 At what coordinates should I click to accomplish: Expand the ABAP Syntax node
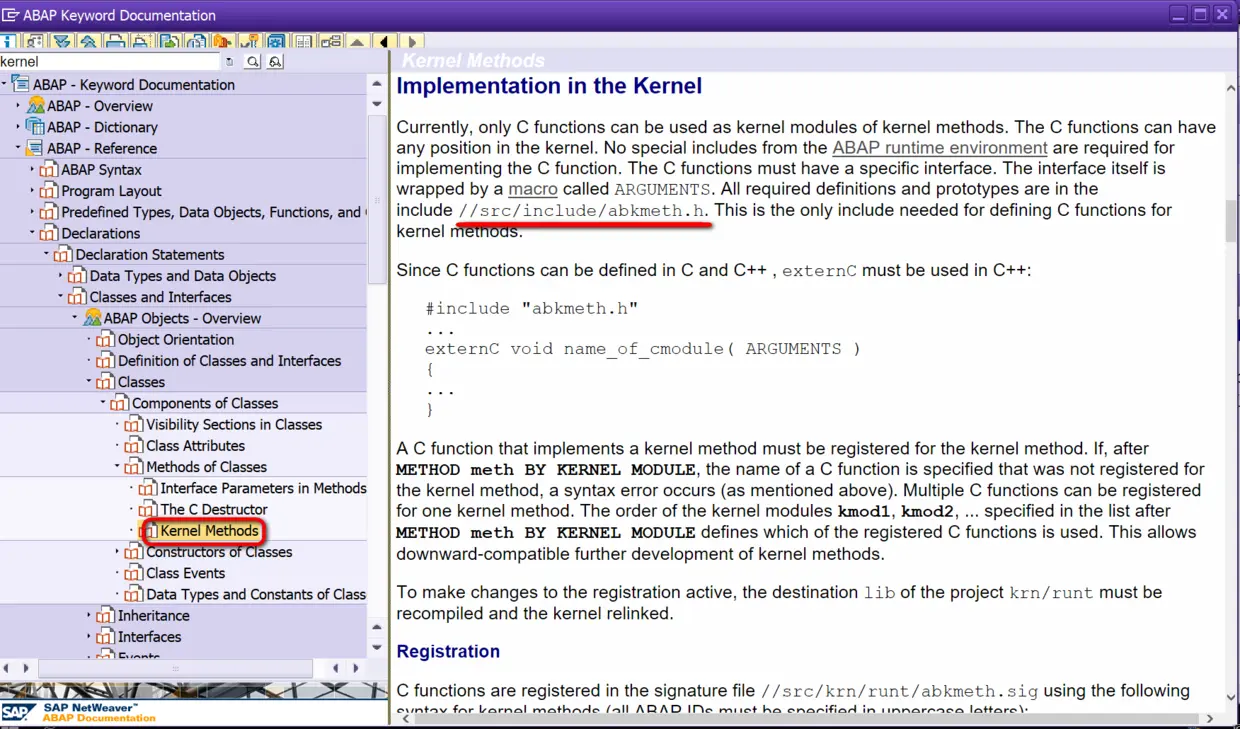tap(32, 169)
